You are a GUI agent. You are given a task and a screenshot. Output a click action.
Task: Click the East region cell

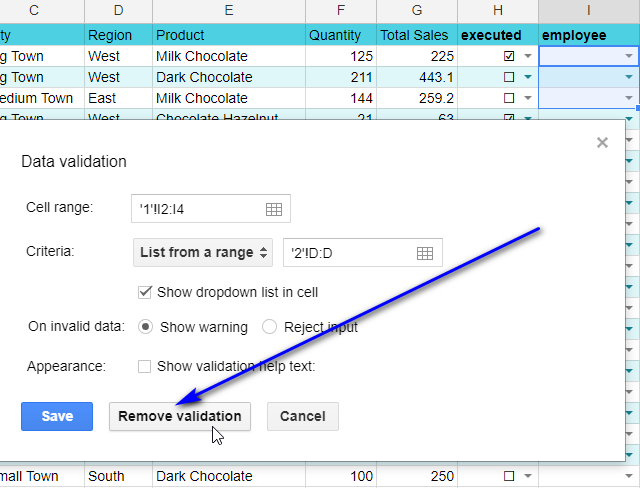pos(118,98)
